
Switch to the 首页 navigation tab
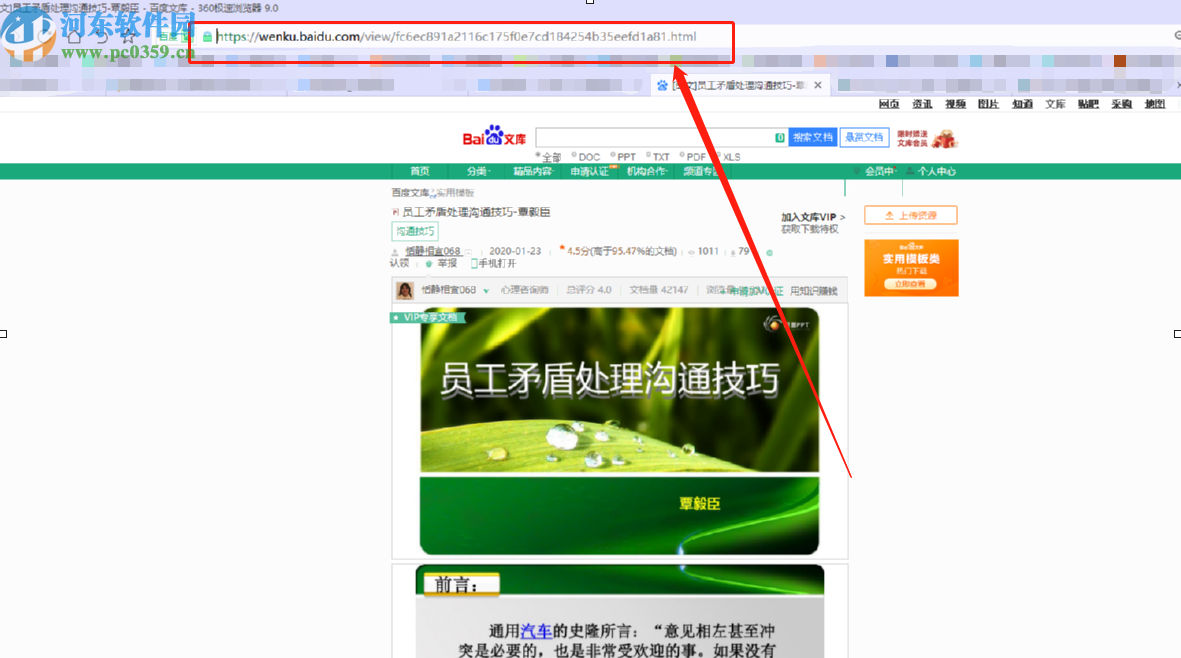coord(419,170)
